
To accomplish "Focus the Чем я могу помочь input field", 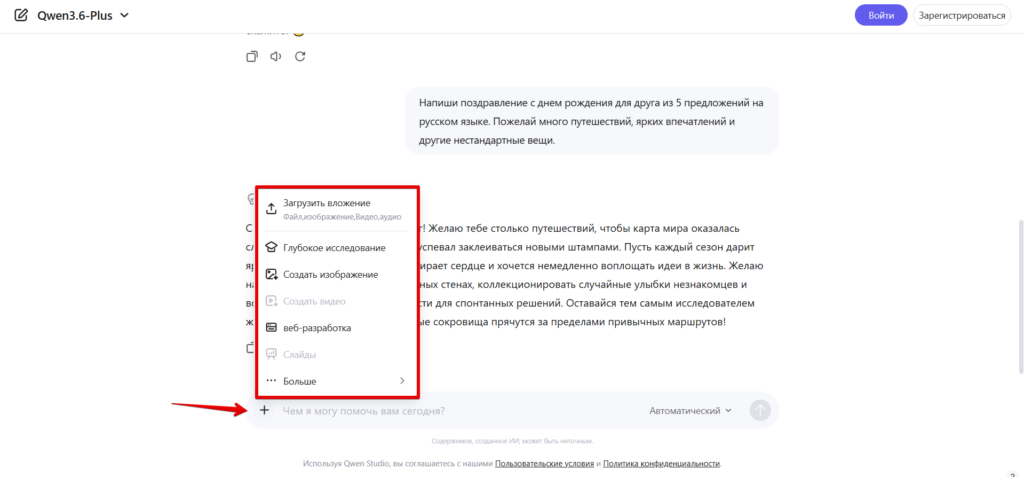I will 457,411.
